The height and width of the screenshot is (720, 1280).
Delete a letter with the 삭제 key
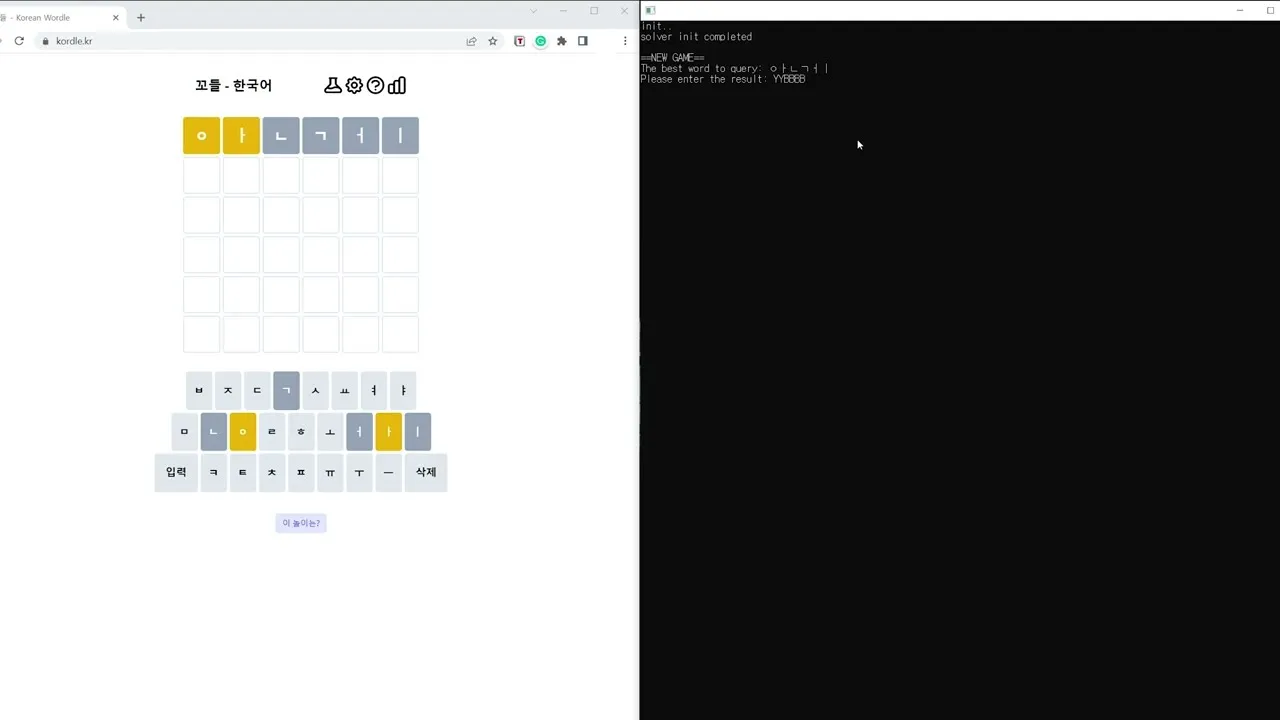pos(426,472)
